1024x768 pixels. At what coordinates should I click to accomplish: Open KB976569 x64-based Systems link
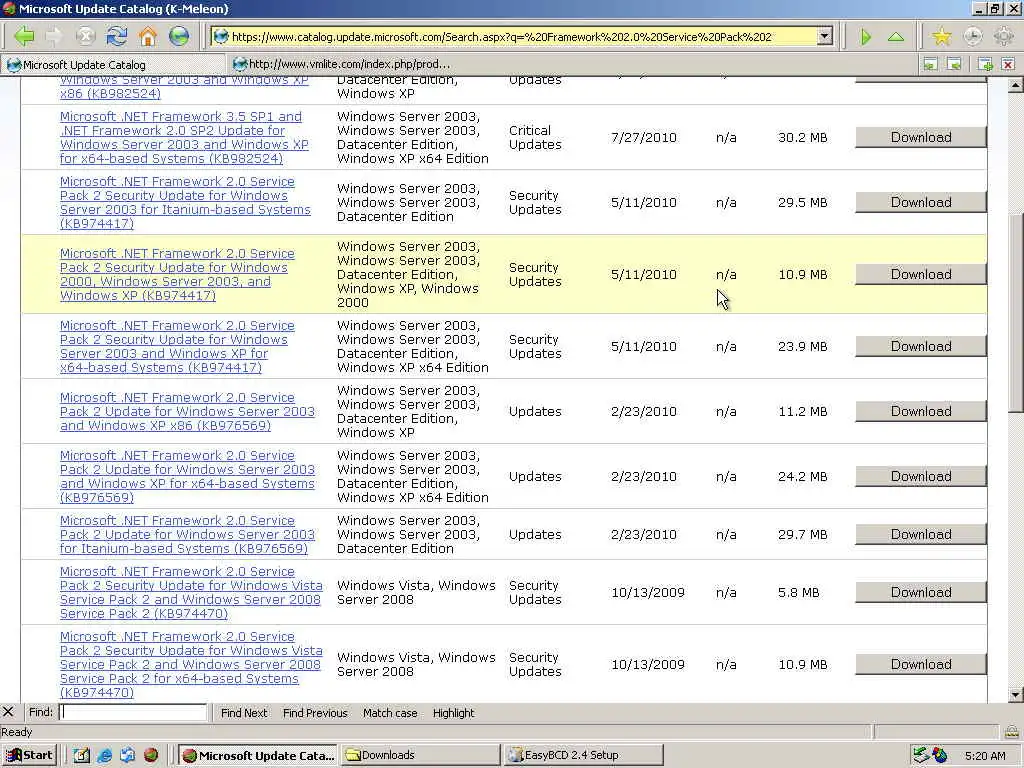tap(187, 476)
